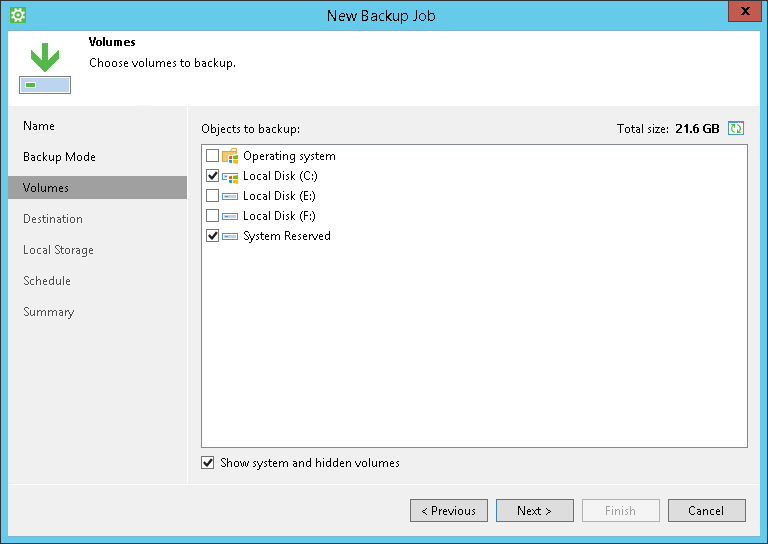The image size is (768, 544).
Task: Check the Local Disk (E:) checkbox
Action: point(212,195)
